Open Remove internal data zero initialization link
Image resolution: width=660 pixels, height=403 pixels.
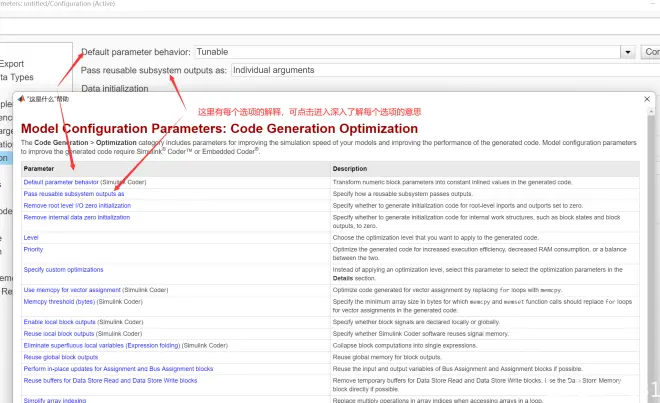click(77, 217)
